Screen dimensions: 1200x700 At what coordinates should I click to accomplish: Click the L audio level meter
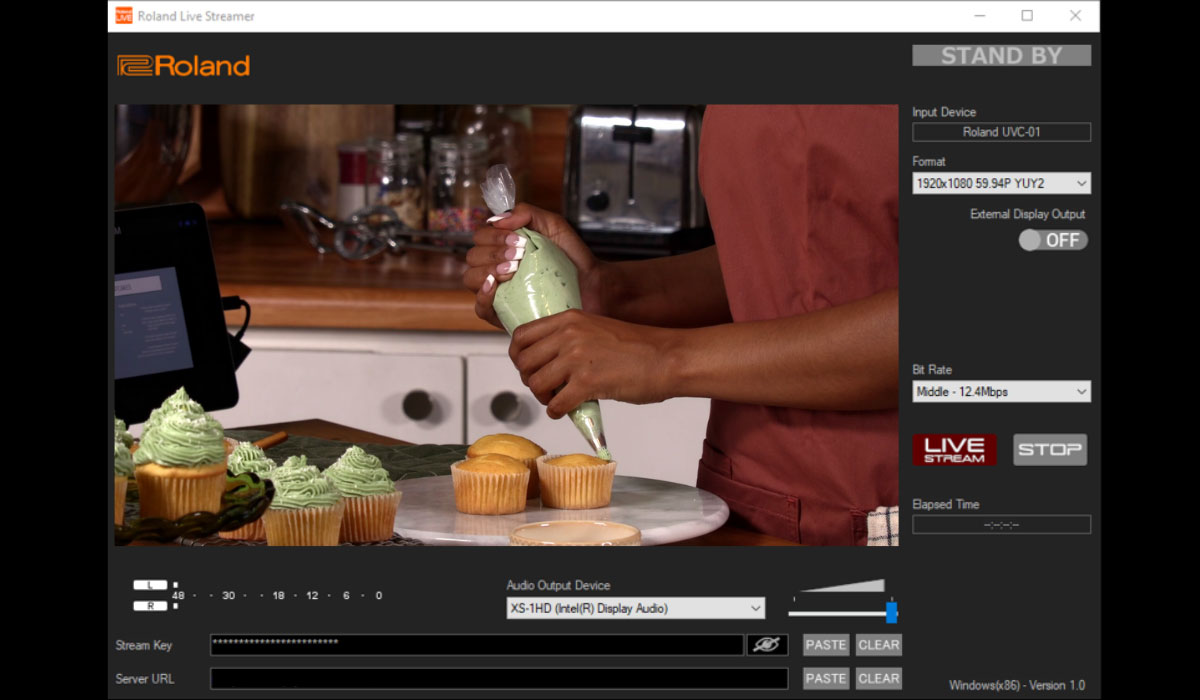point(151,585)
